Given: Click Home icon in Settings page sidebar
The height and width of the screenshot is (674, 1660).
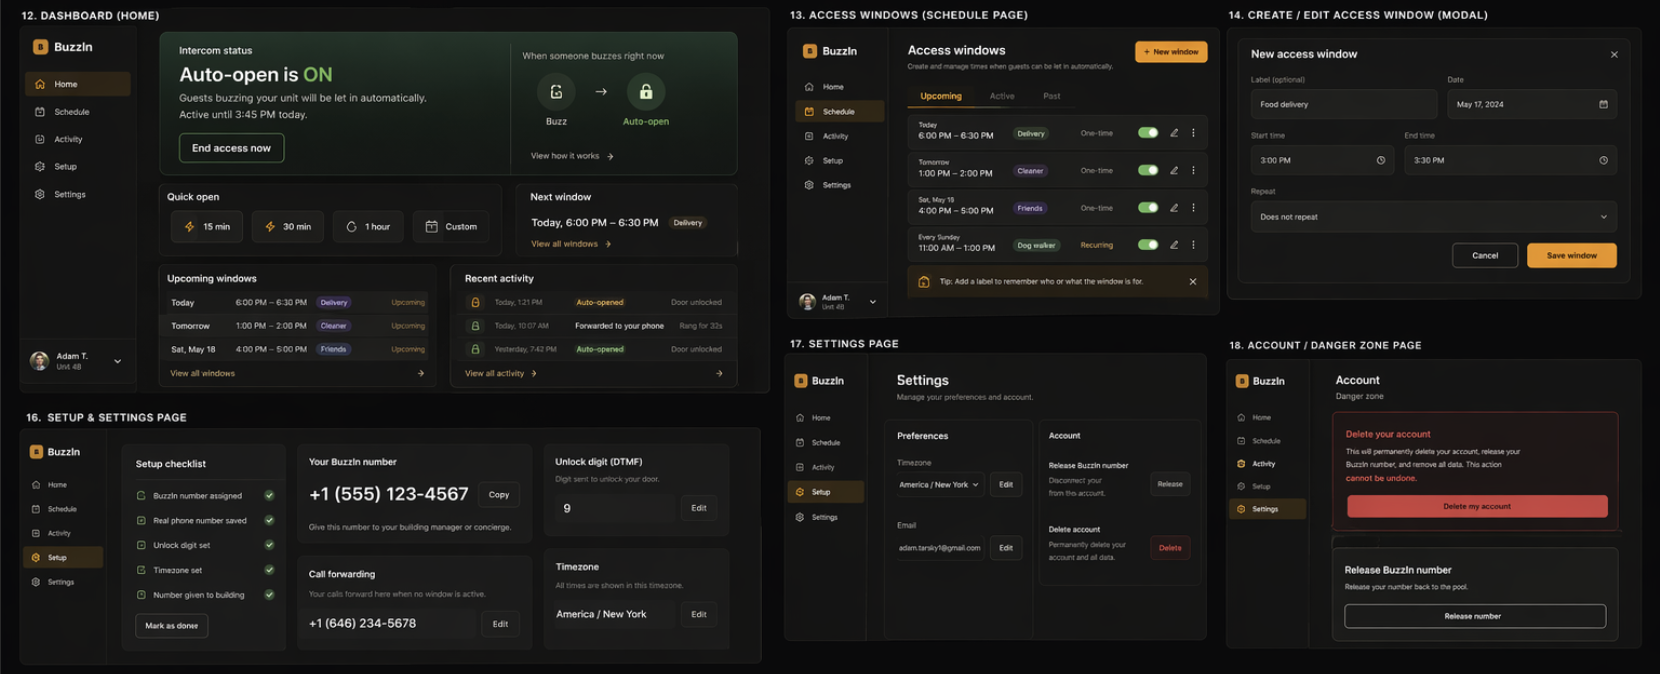Looking at the screenshot, I should (800, 418).
